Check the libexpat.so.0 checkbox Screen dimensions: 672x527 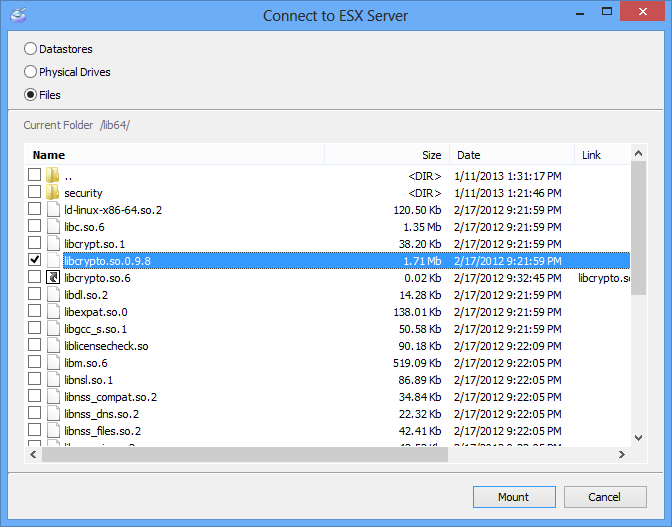34,311
